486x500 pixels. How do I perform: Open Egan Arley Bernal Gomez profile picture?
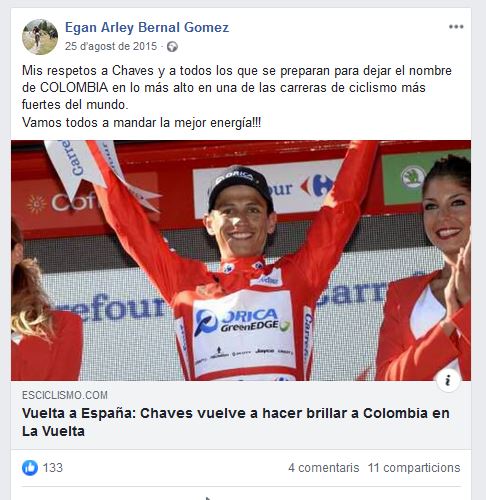[40, 37]
